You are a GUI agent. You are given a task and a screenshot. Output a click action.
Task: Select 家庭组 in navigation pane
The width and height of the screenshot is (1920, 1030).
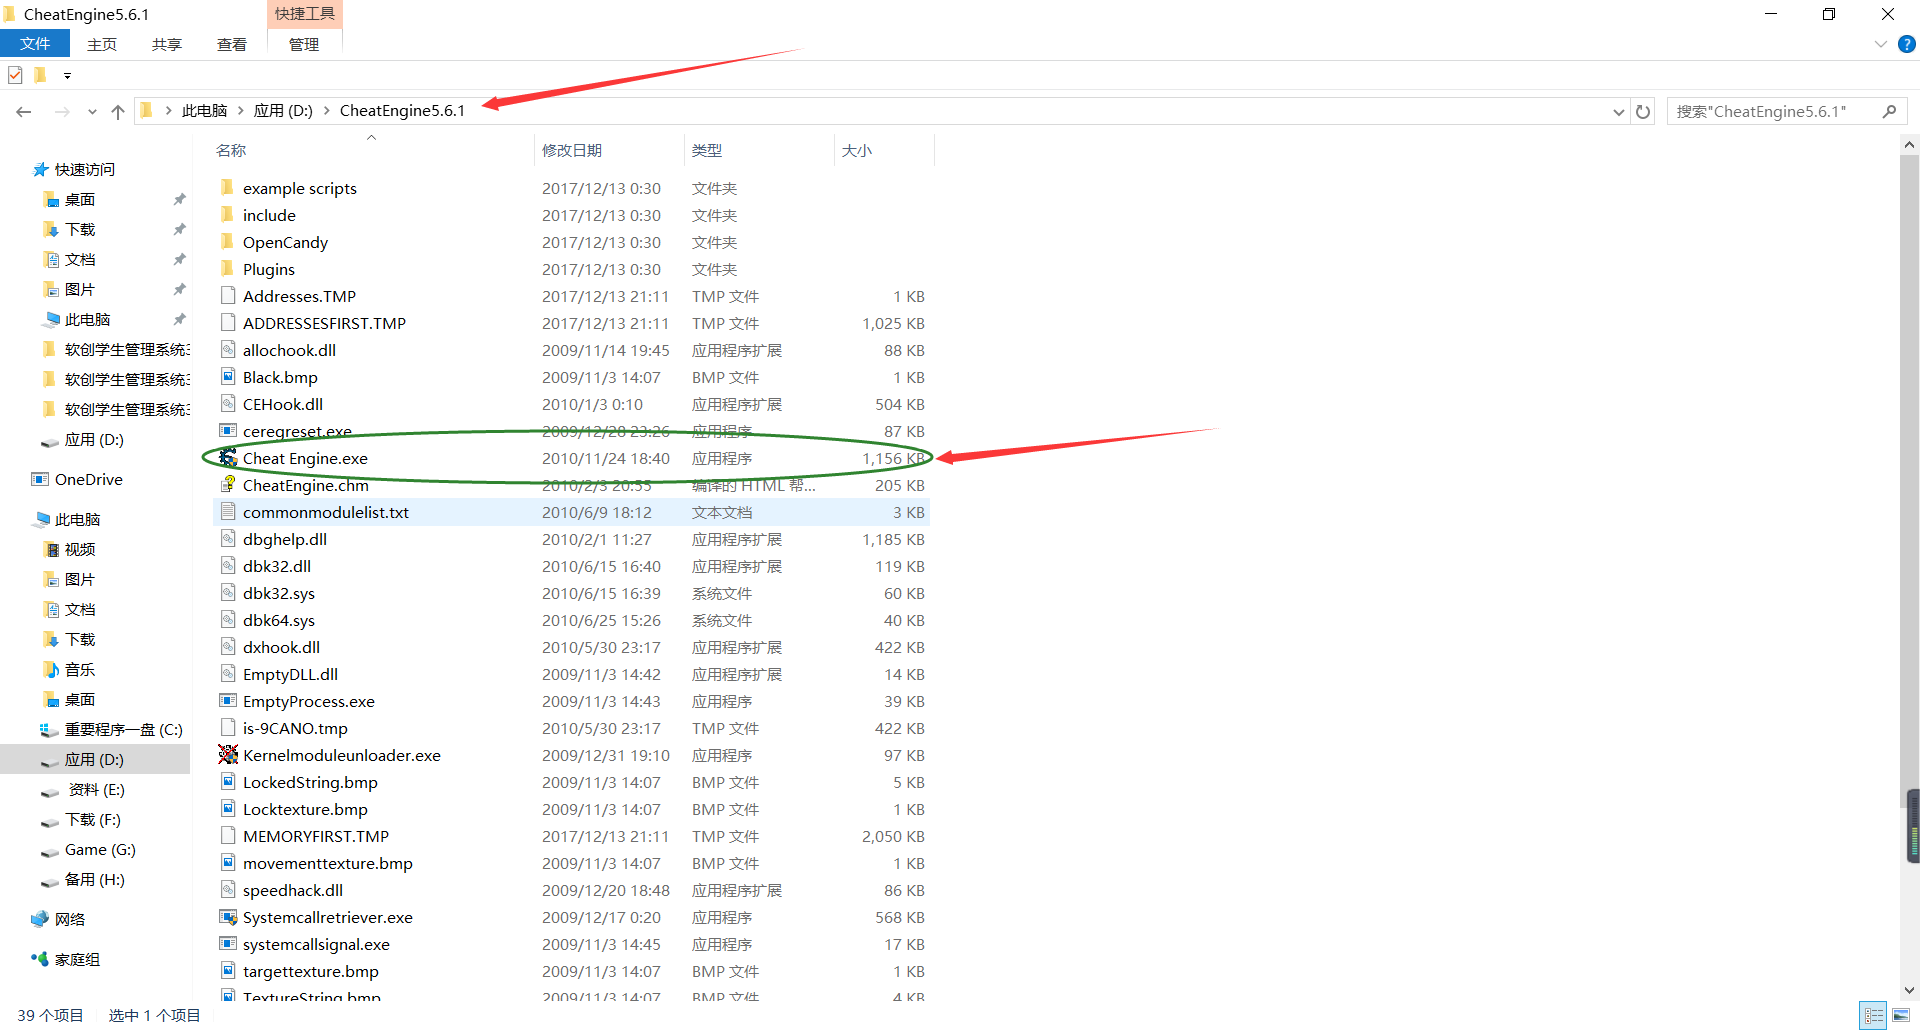tap(77, 960)
